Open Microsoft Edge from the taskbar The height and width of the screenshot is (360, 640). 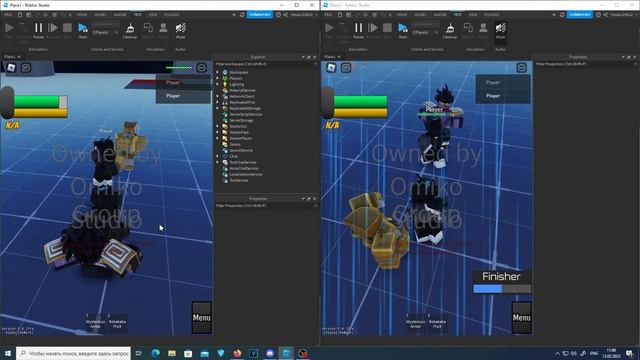pyautogui.click(x=156, y=353)
